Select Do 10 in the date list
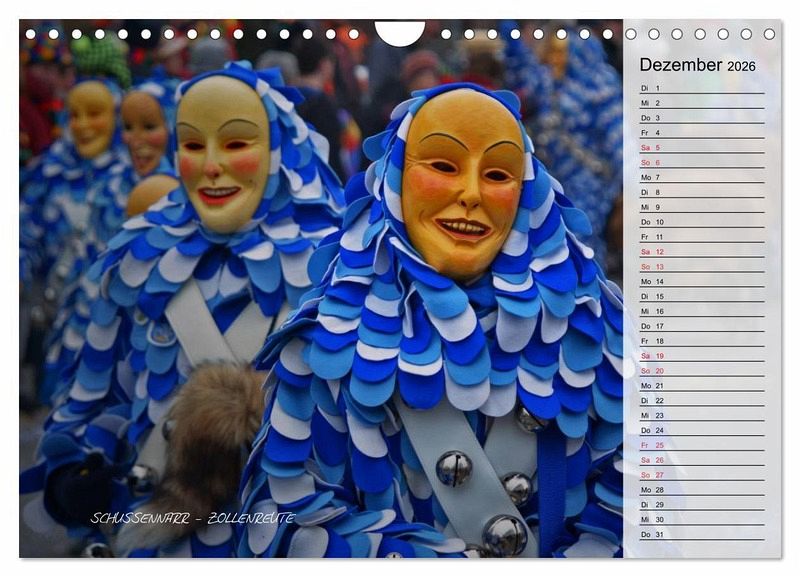This screenshot has width=800, height=577. coord(700,222)
